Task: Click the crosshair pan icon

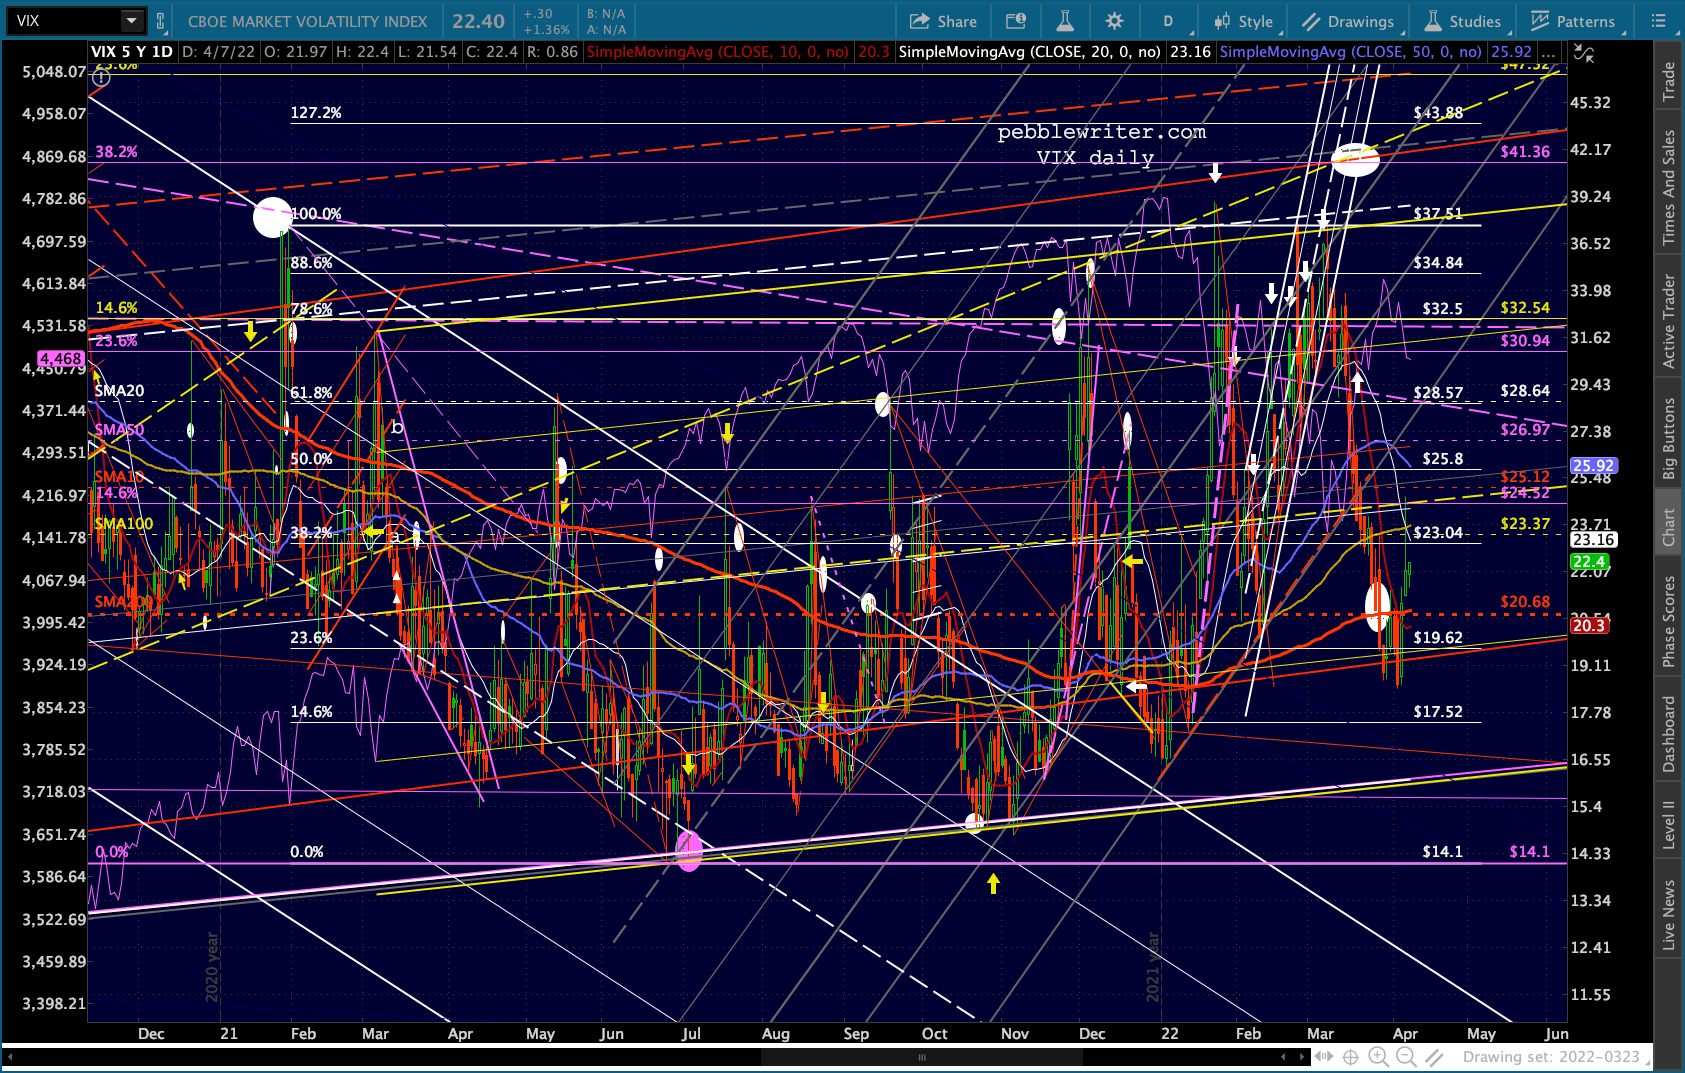Action: (1350, 1057)
